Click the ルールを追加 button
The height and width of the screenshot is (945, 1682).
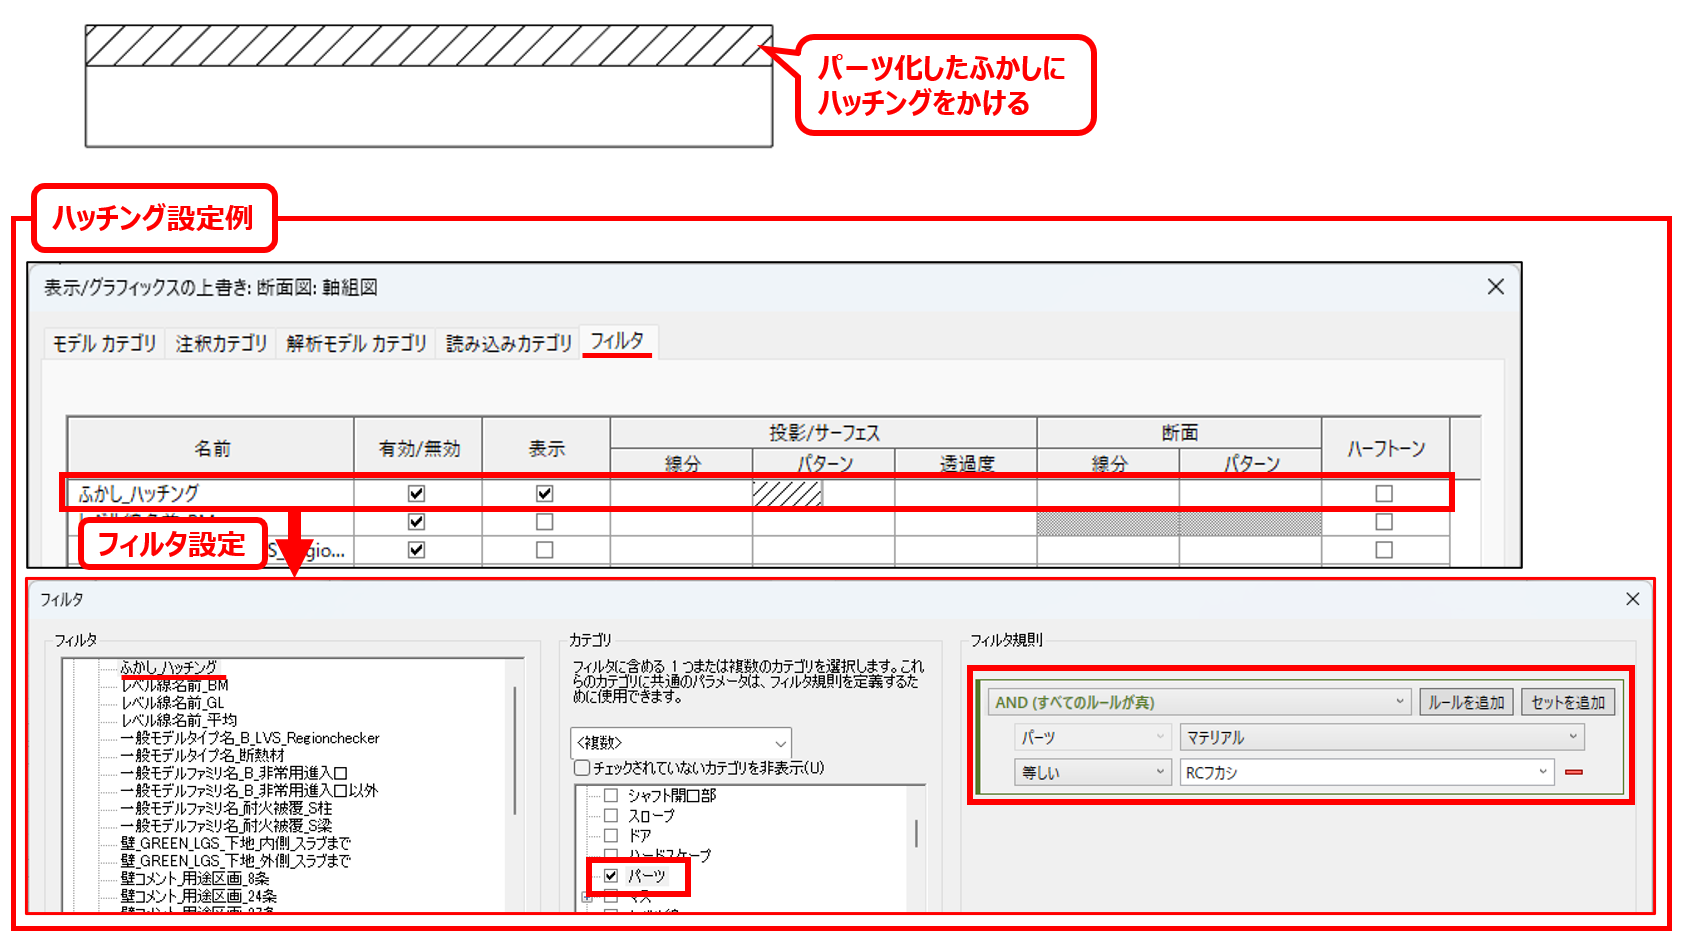coord(1466,702)
